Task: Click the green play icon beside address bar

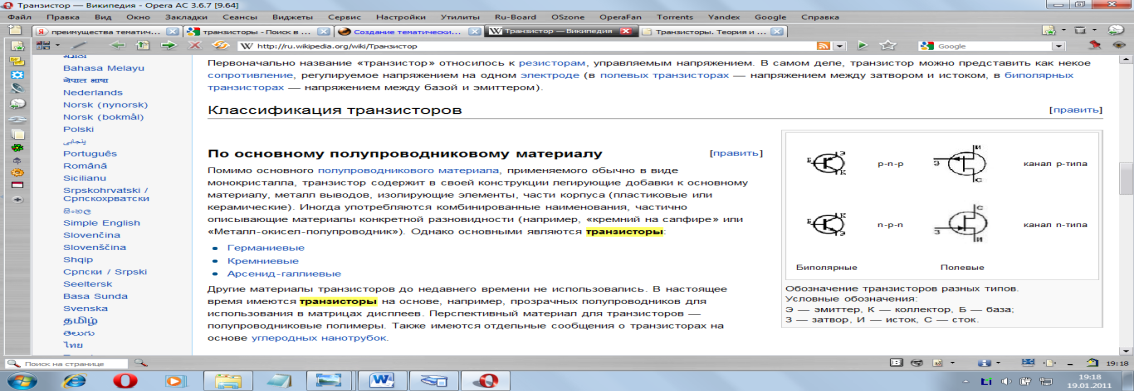Action: pos(863,46)
